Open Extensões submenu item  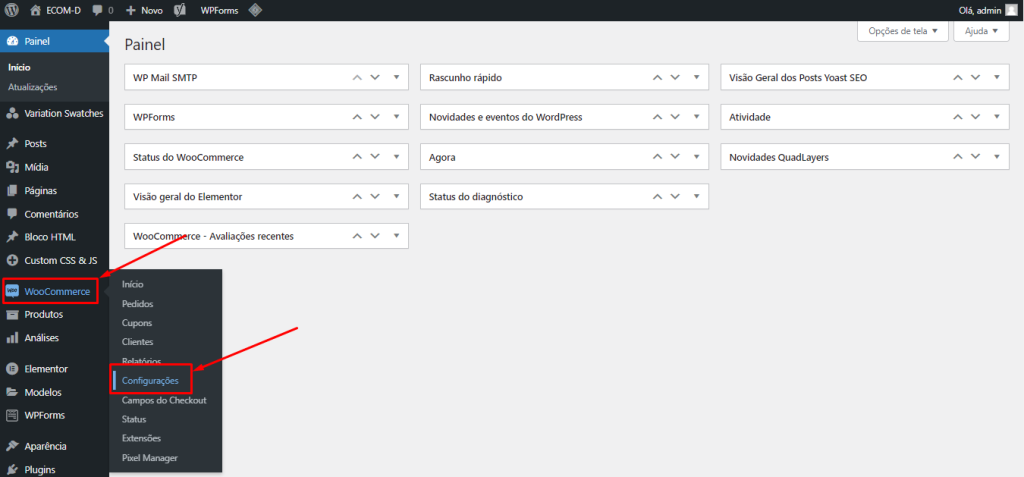coord(142,438)
